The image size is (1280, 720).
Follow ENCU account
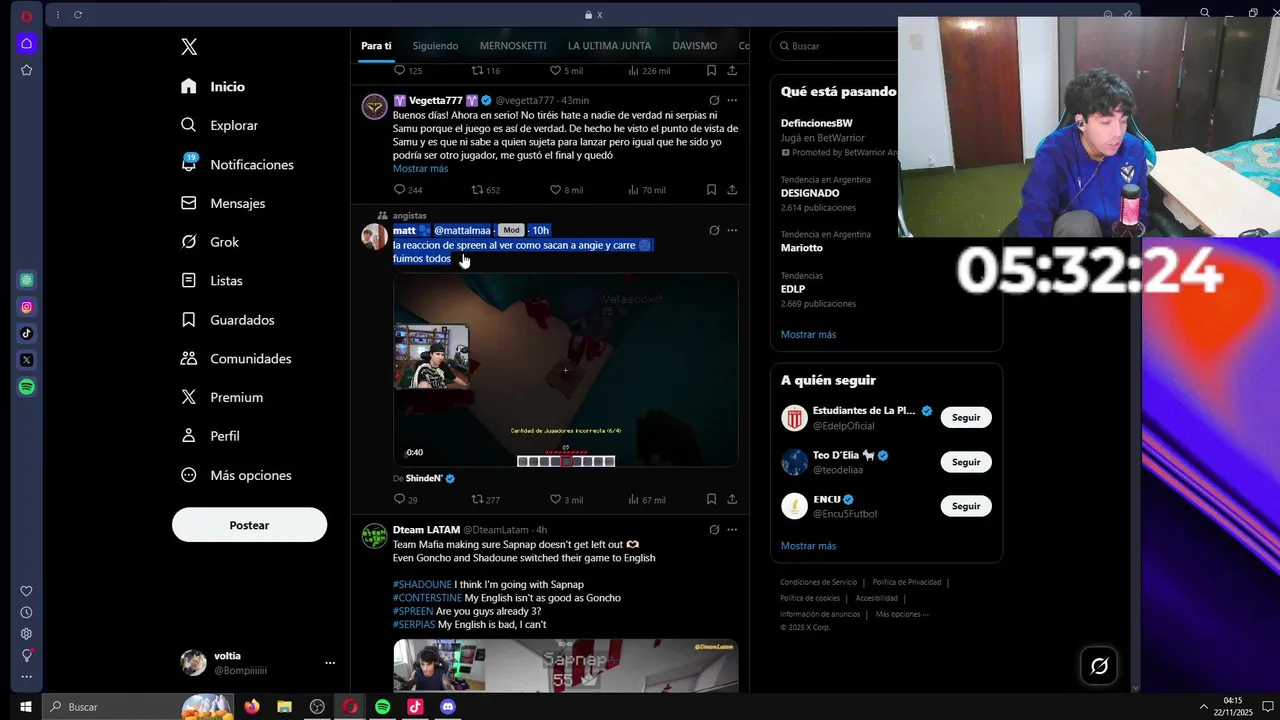point(966,506)
